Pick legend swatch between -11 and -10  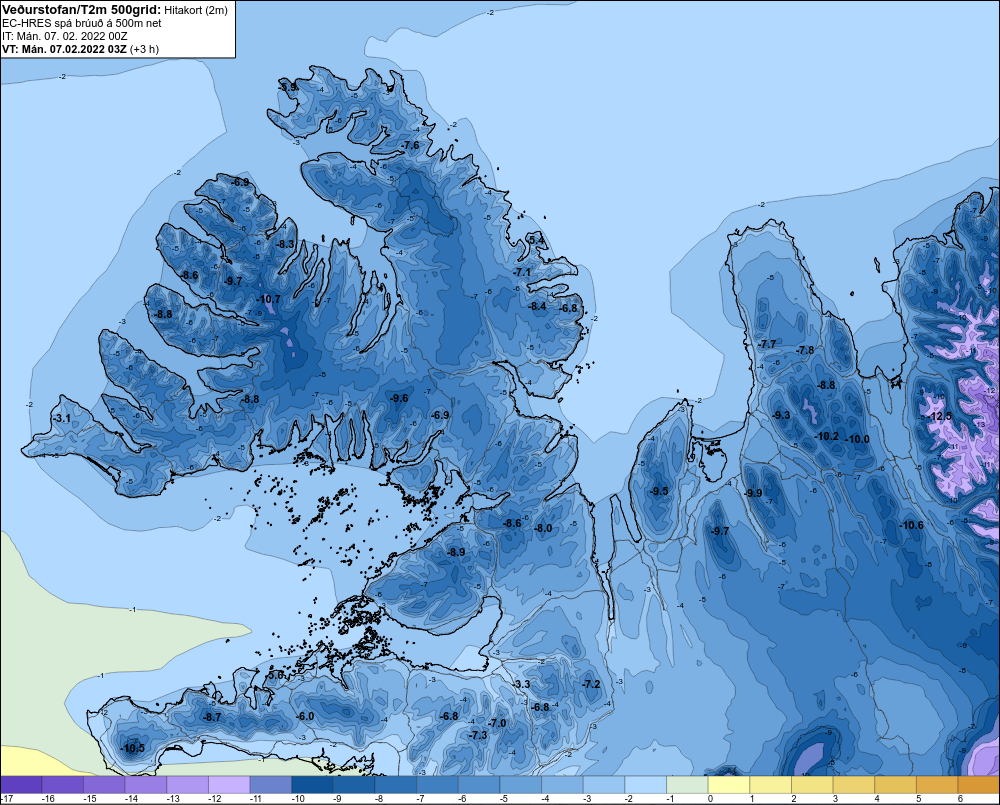(271, 785)
